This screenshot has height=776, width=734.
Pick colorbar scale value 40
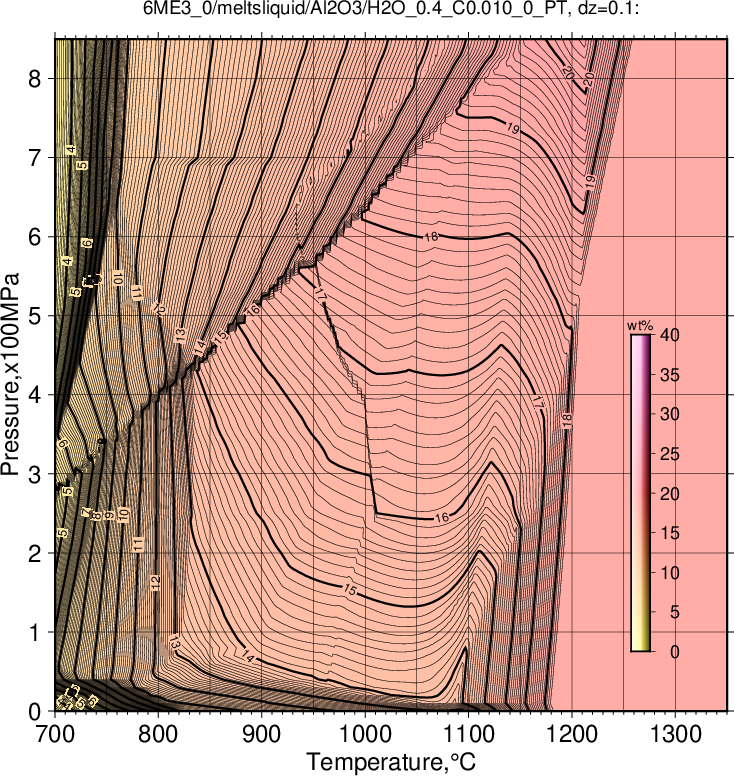click(669, 335)
